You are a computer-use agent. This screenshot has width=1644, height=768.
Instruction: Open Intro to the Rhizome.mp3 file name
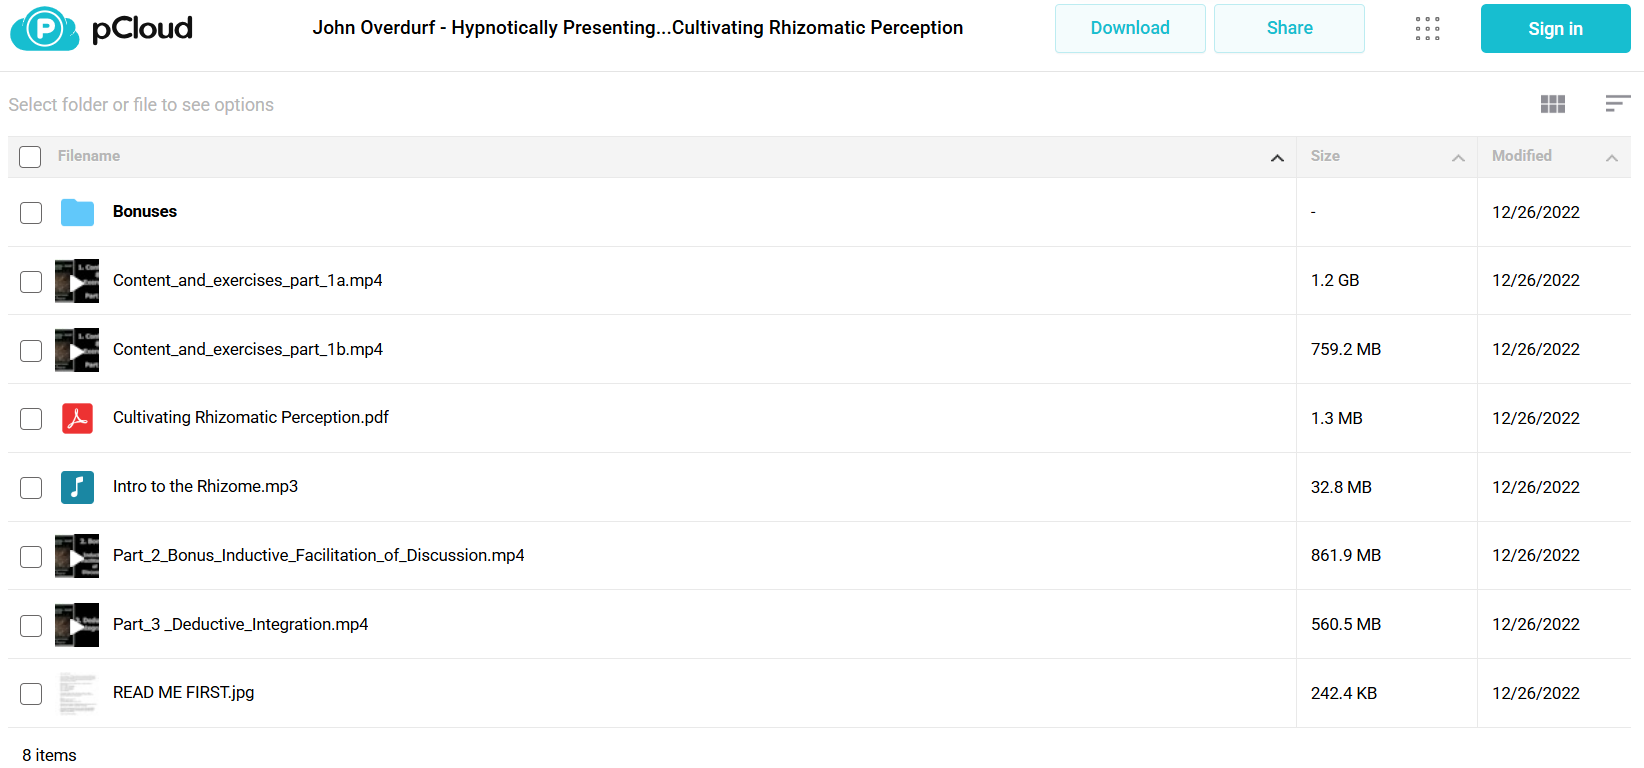(x=205, y=487)
